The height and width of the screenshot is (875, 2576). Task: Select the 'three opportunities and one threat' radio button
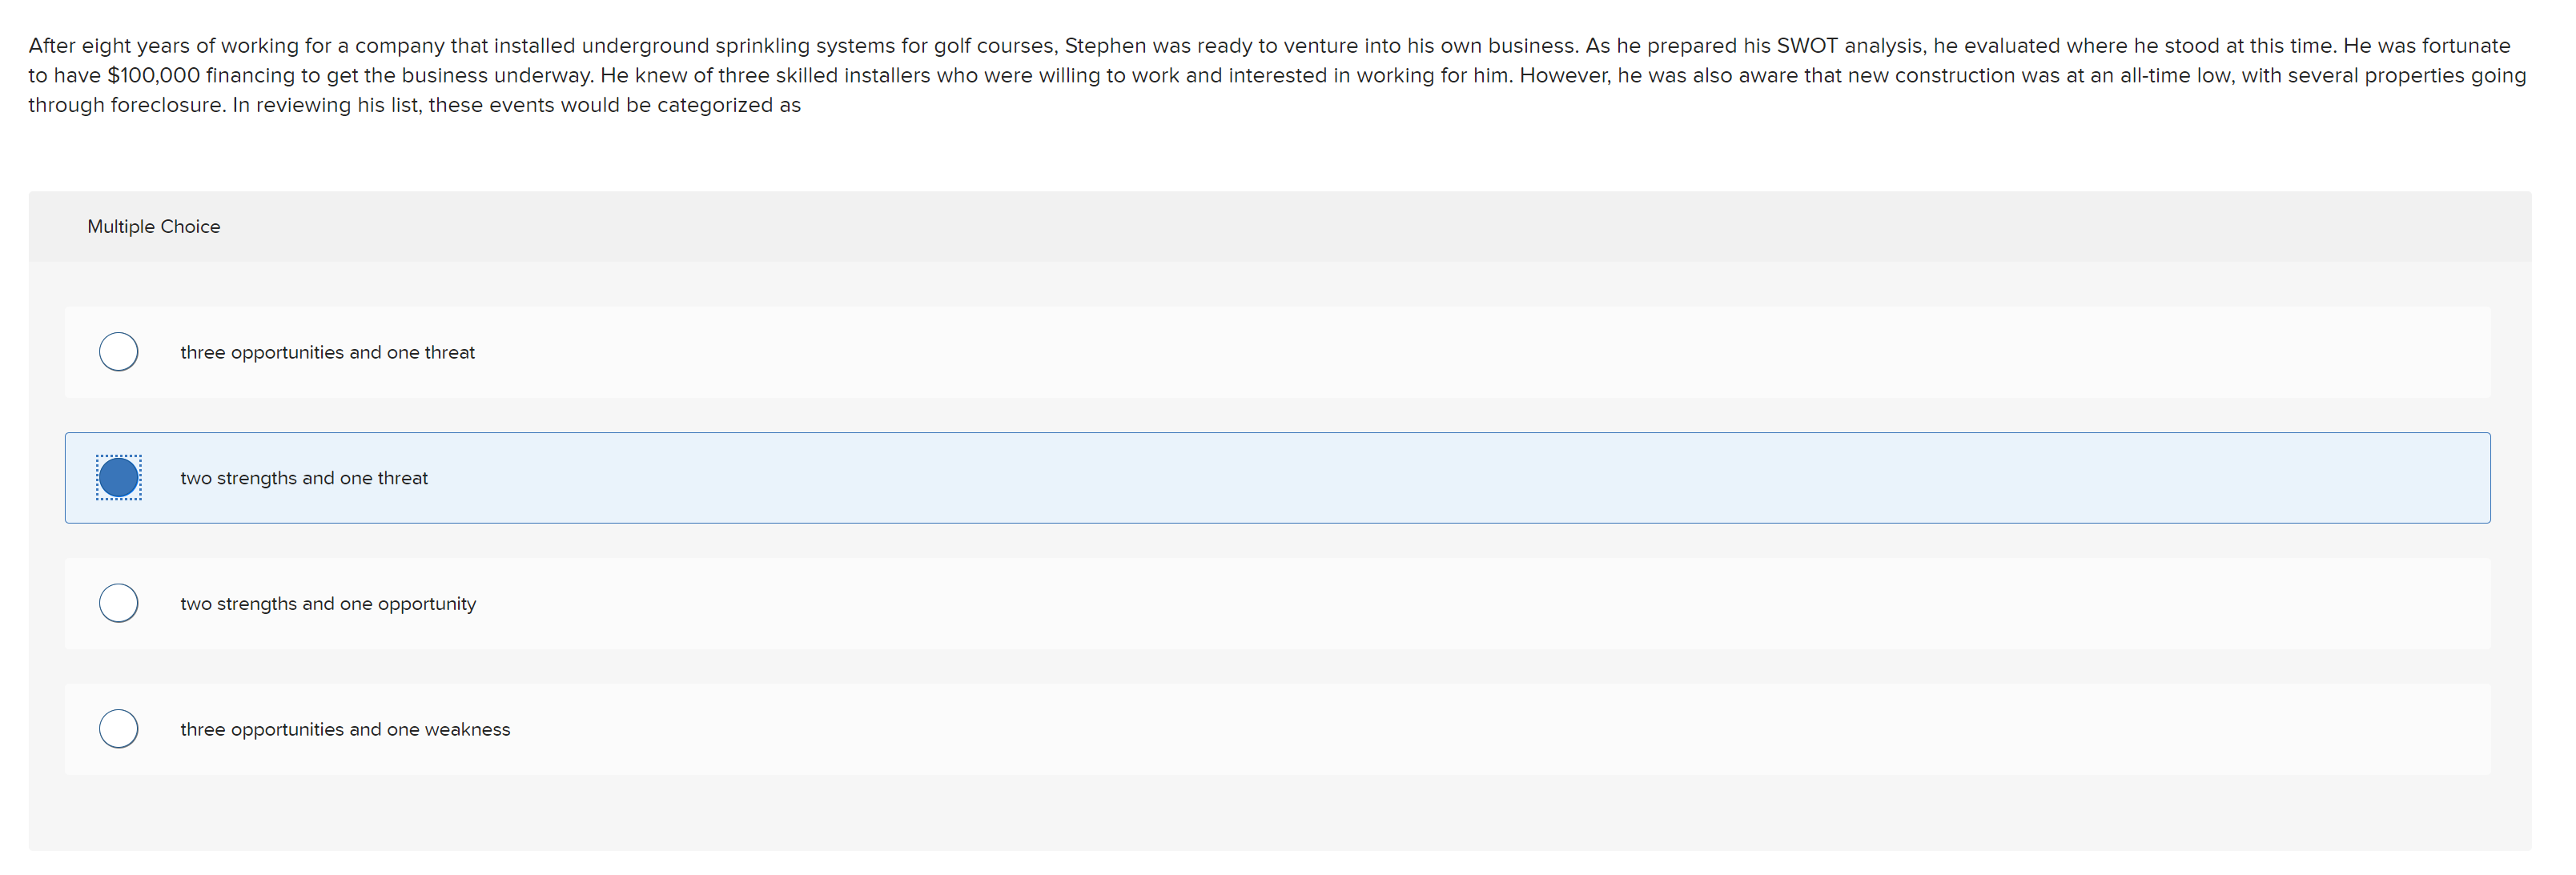118,351
